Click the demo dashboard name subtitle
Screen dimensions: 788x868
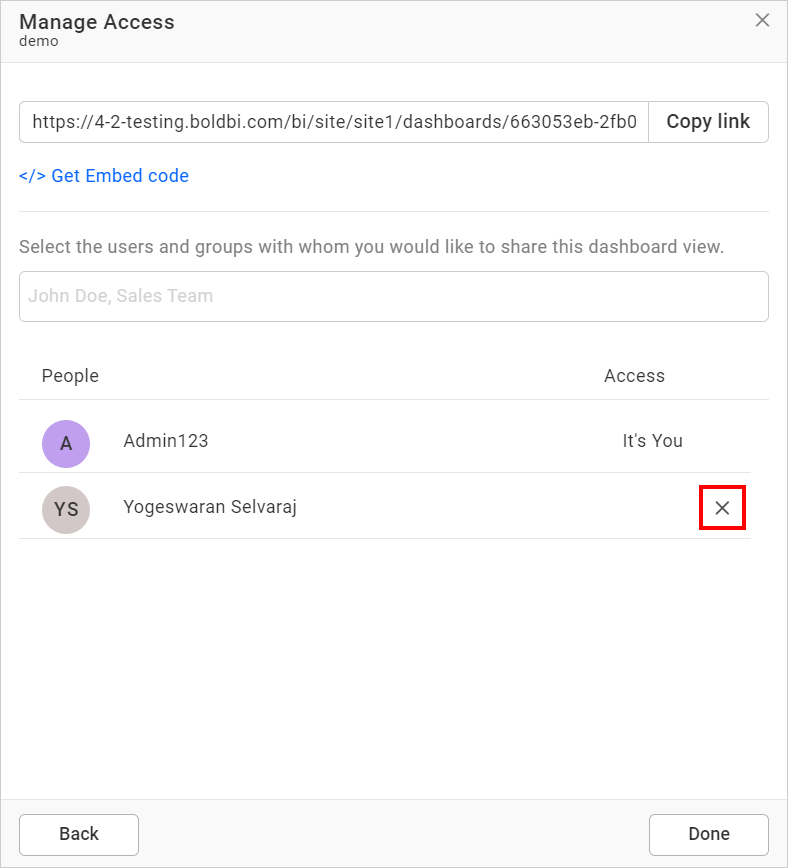point(39,42)
